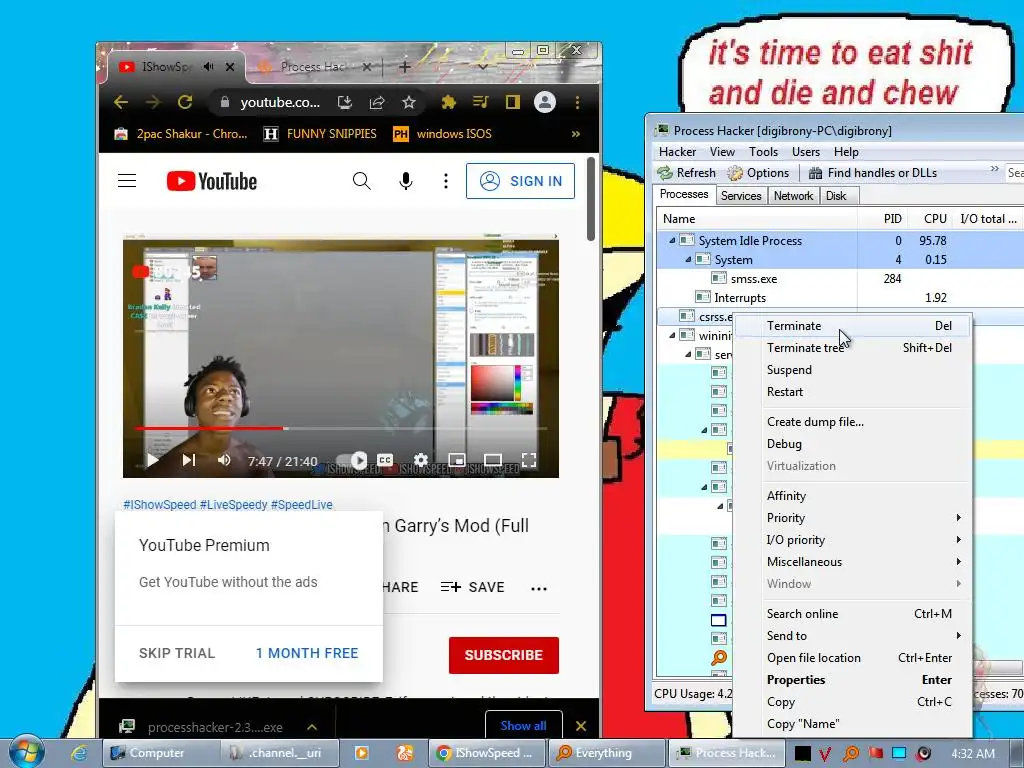The image size is (1024, 768).
Task: Click YouTube voice search microphone
Action: pos(406,181)
